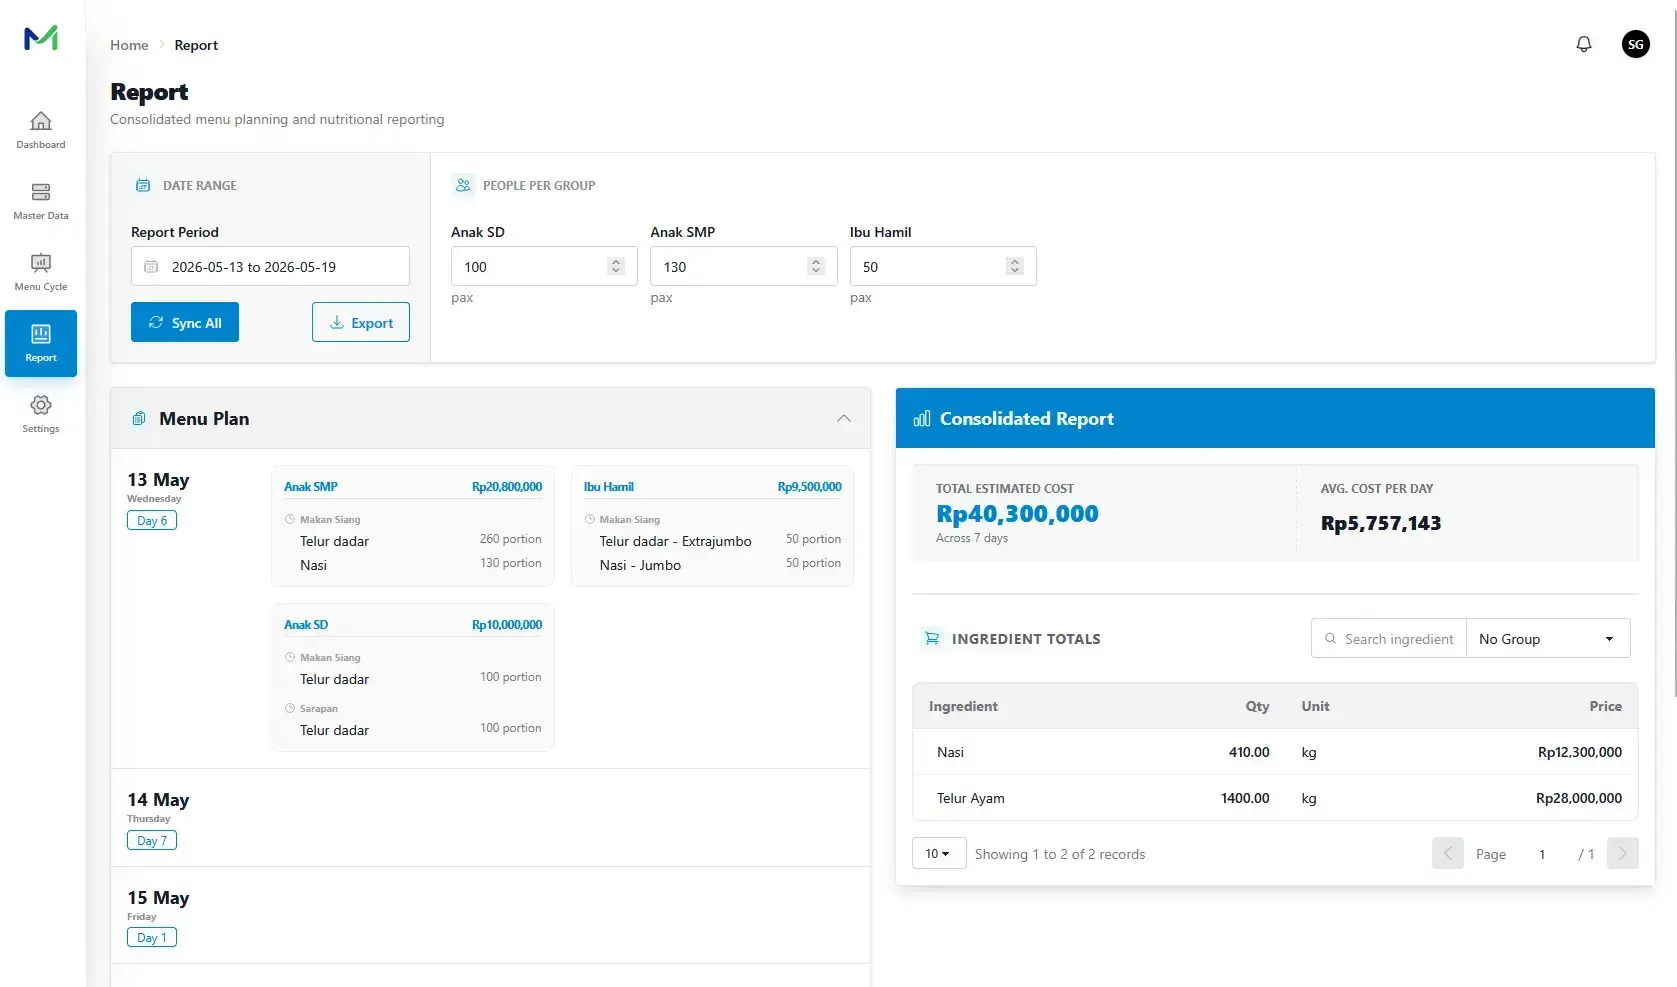The height and width of the screenshot is (987, 1677).
Task: Click the app logo in the sidebar
Action: tap(41, 38)
